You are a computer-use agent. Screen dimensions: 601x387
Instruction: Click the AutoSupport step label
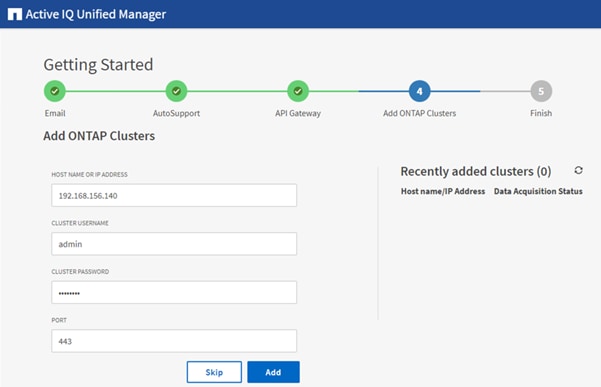pos(176,113)
